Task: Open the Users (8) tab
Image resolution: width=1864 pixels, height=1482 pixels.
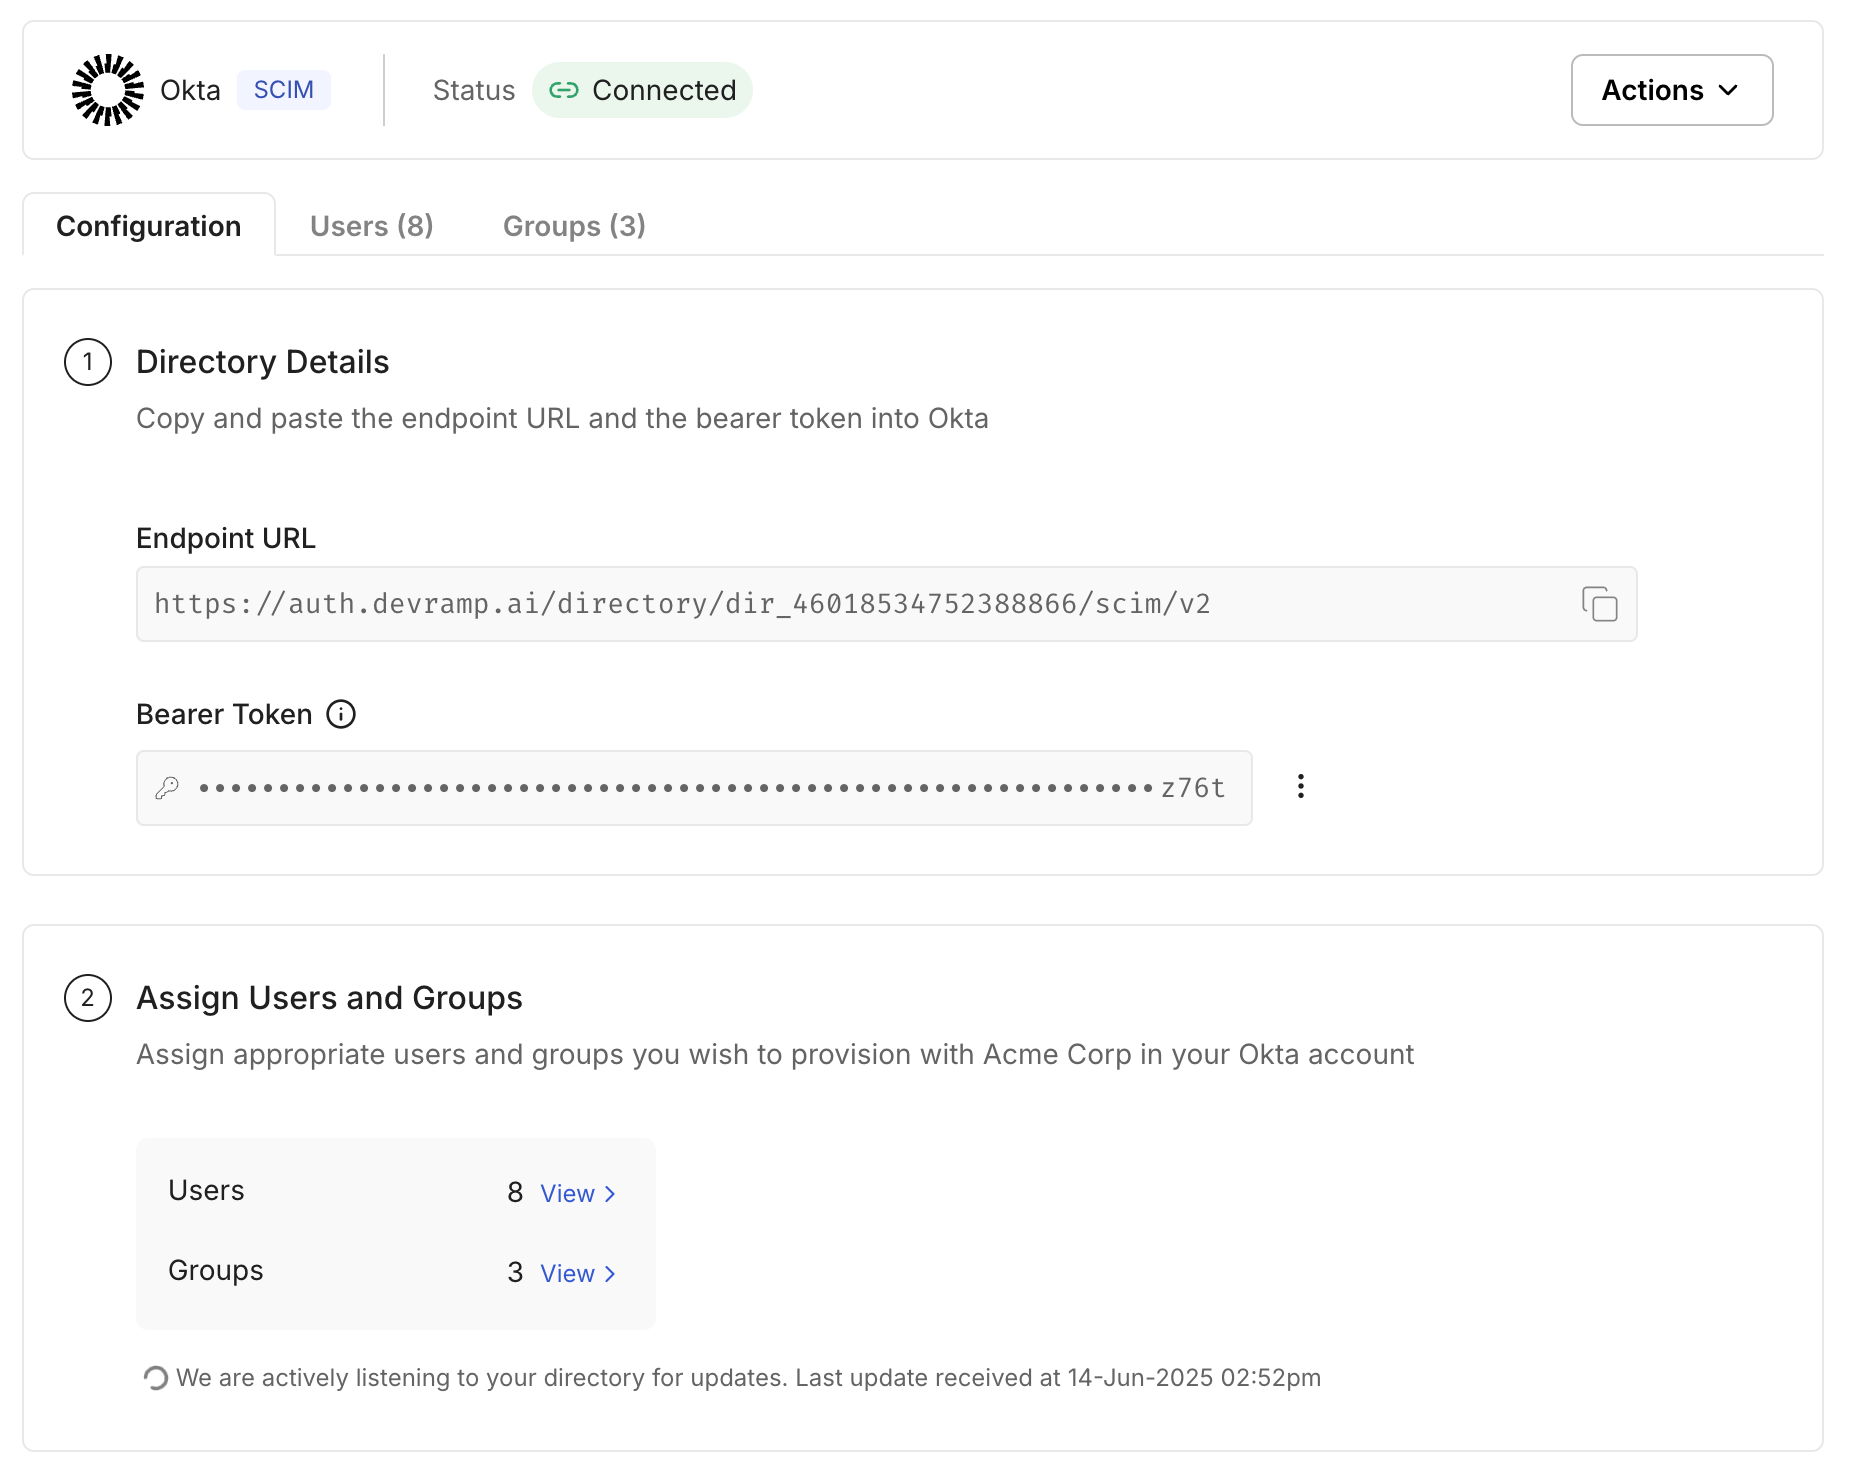Action: pyautogui.click(x=371, y=226)
